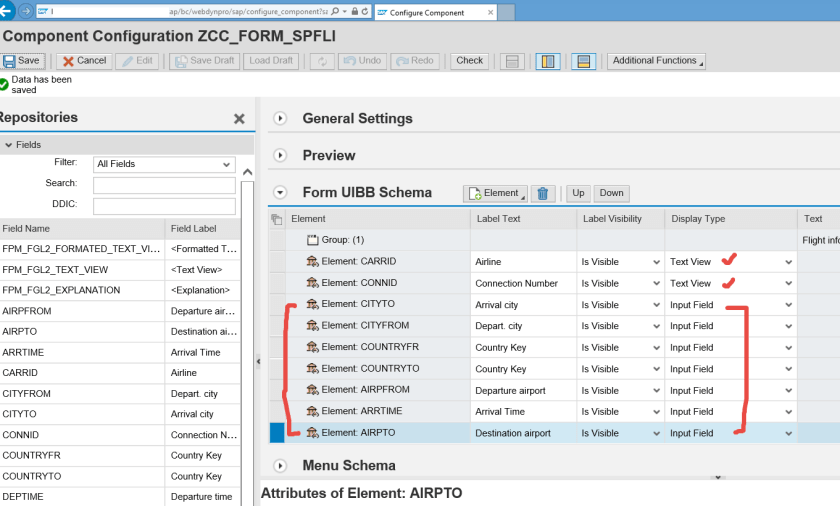The image size is (840, 506).
Task: Click the DDIC input field
Action: point(164,206)
